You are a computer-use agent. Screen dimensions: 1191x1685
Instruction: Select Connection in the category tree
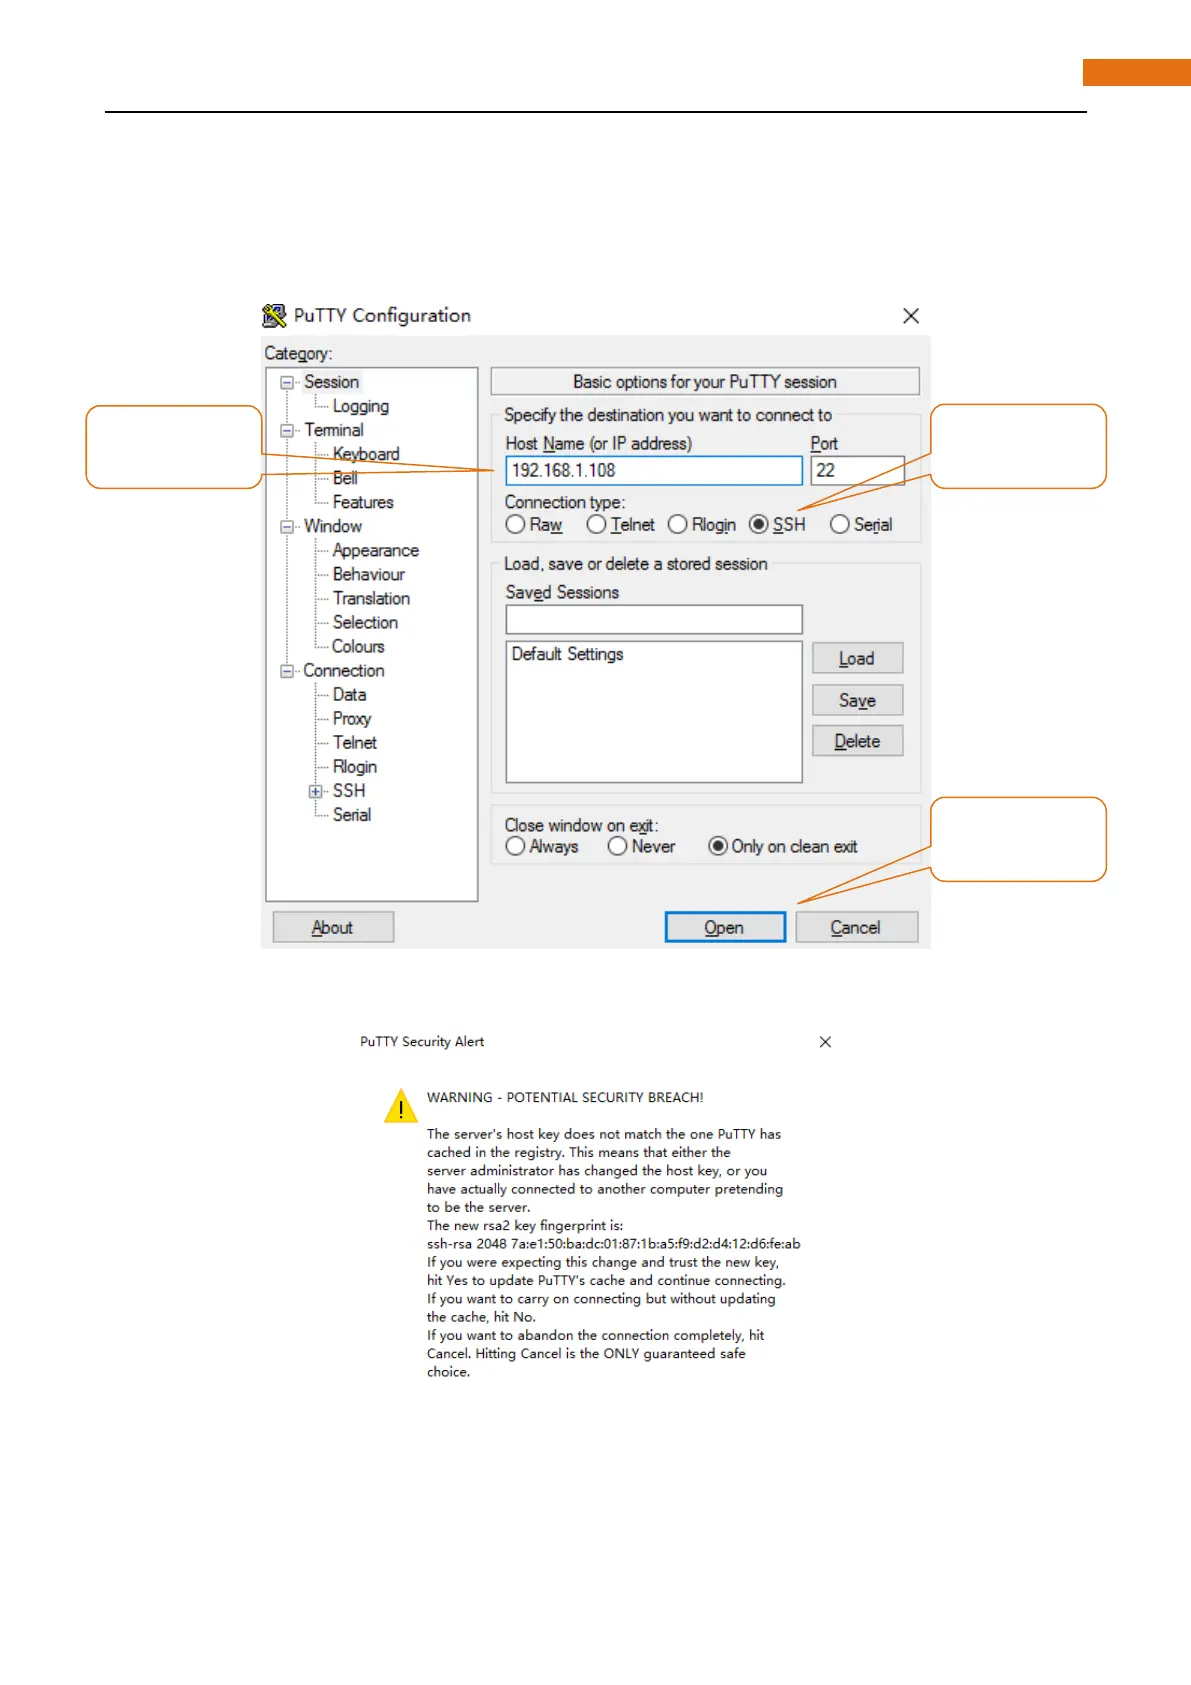[x=344, y=670]
